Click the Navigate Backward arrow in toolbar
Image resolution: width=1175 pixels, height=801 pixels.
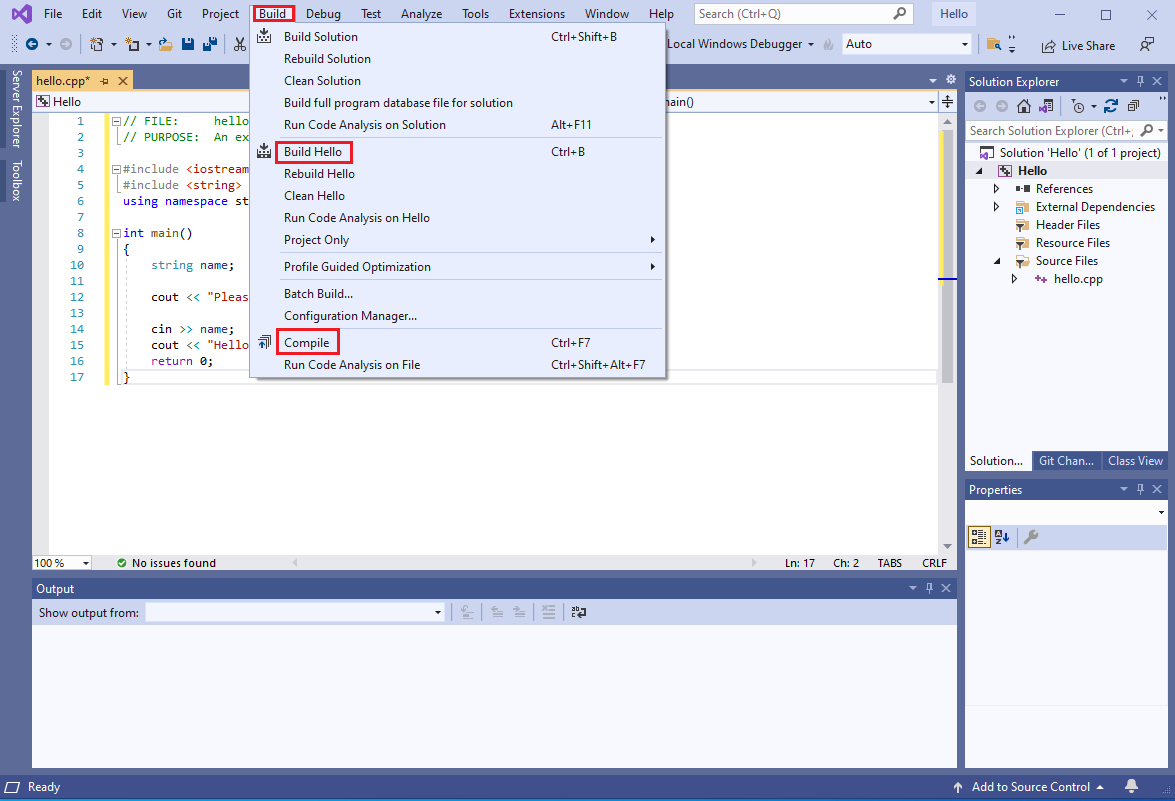tap(31, 44)
